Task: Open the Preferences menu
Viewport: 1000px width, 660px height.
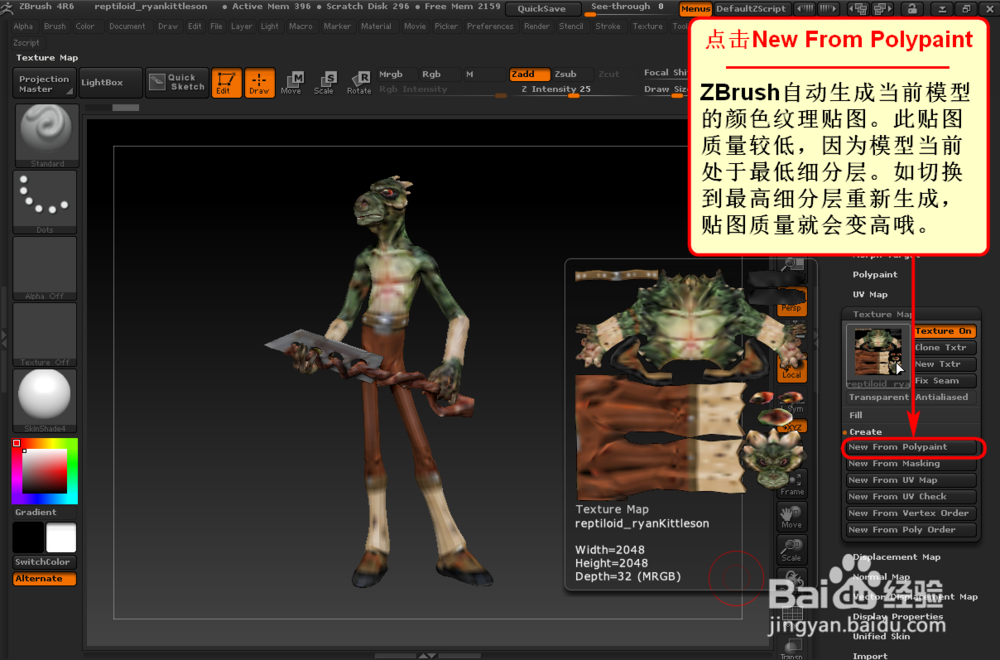Action: click(x=490, y=26)
